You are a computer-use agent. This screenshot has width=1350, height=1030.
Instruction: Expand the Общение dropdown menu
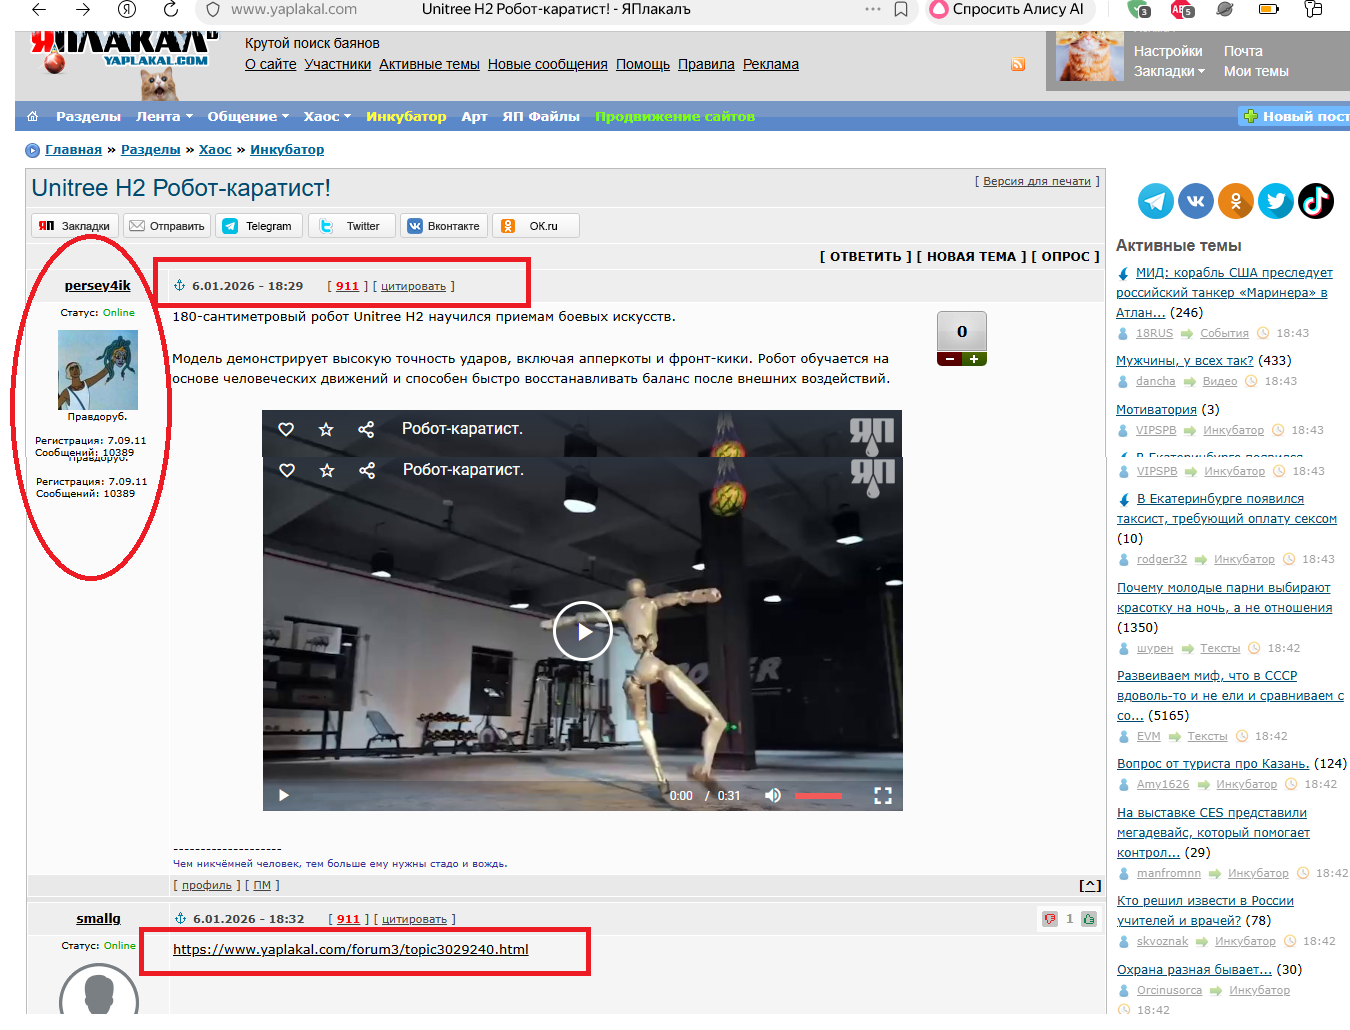pos(248,116)
